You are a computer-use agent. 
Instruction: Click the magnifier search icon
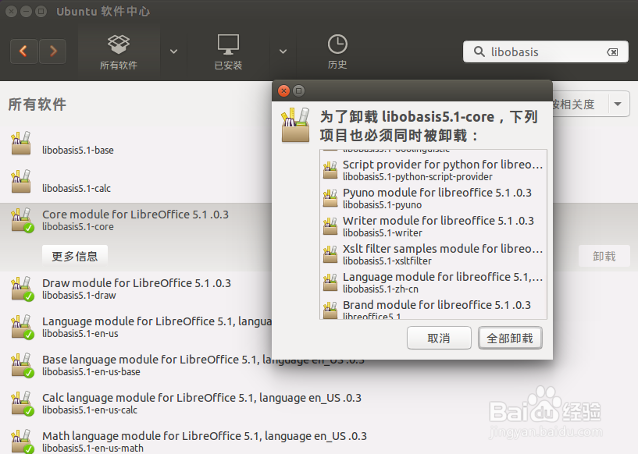(479, 52)
